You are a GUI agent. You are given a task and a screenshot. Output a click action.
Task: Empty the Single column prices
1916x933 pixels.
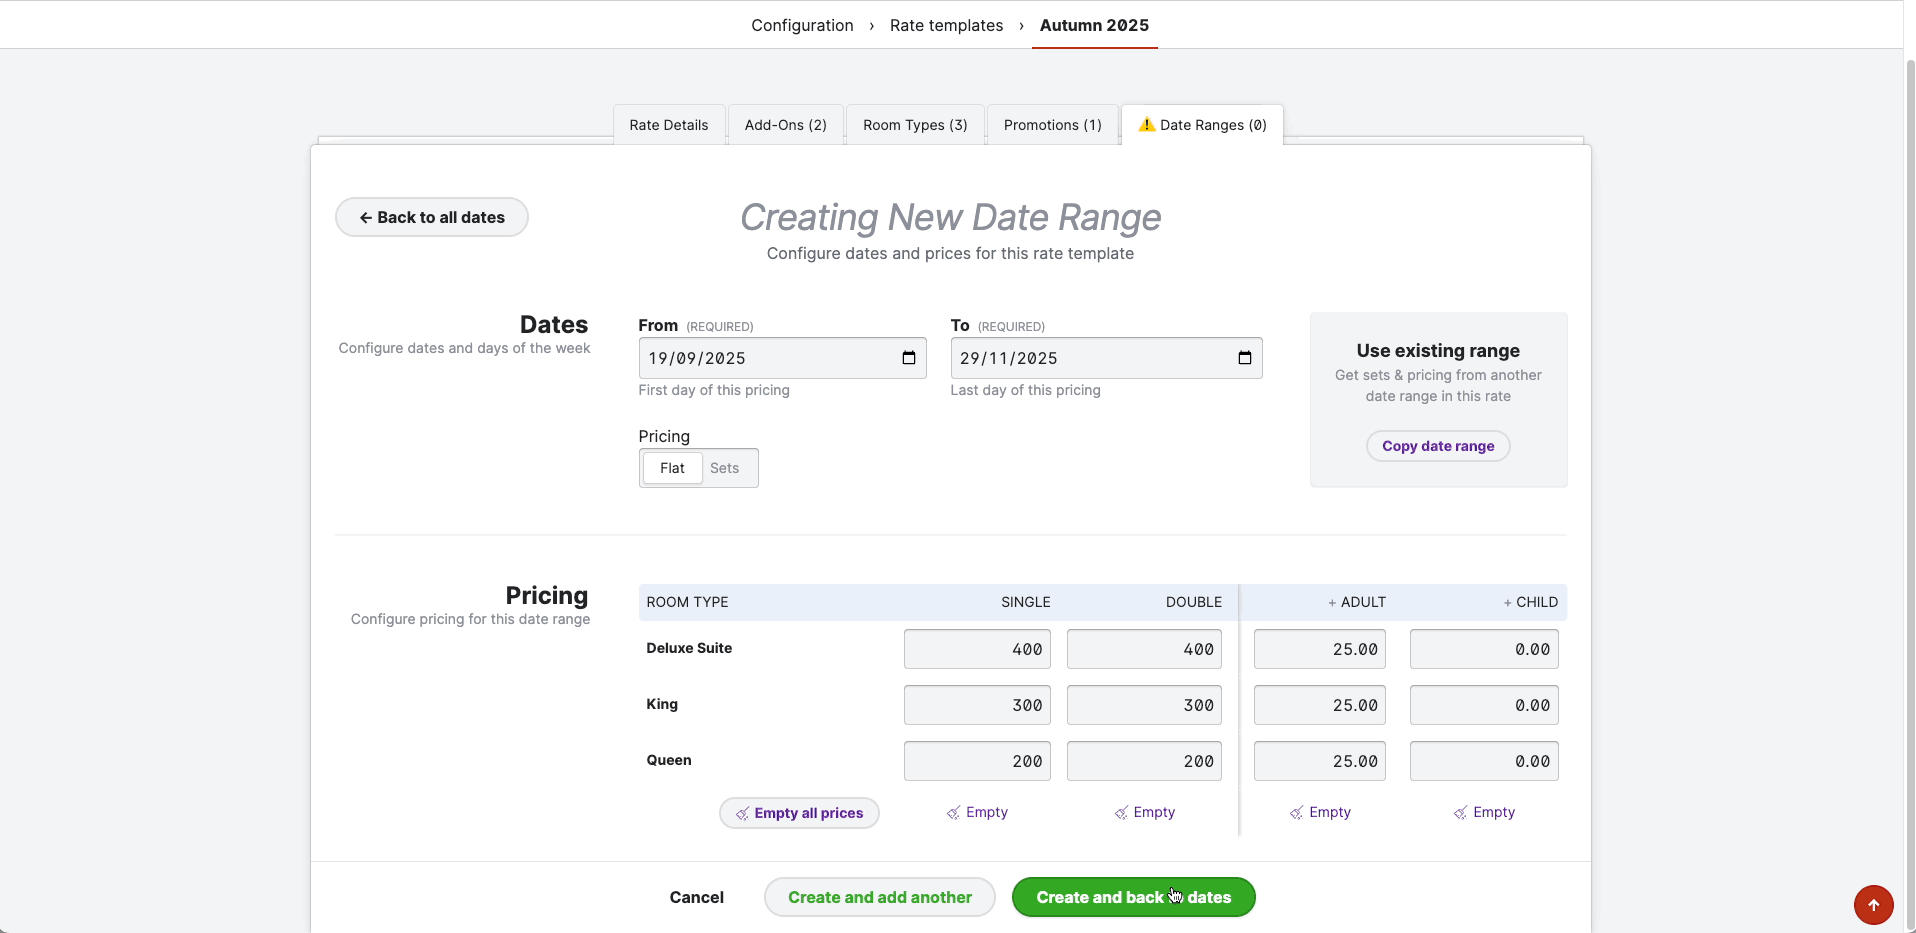pos(977,812)
